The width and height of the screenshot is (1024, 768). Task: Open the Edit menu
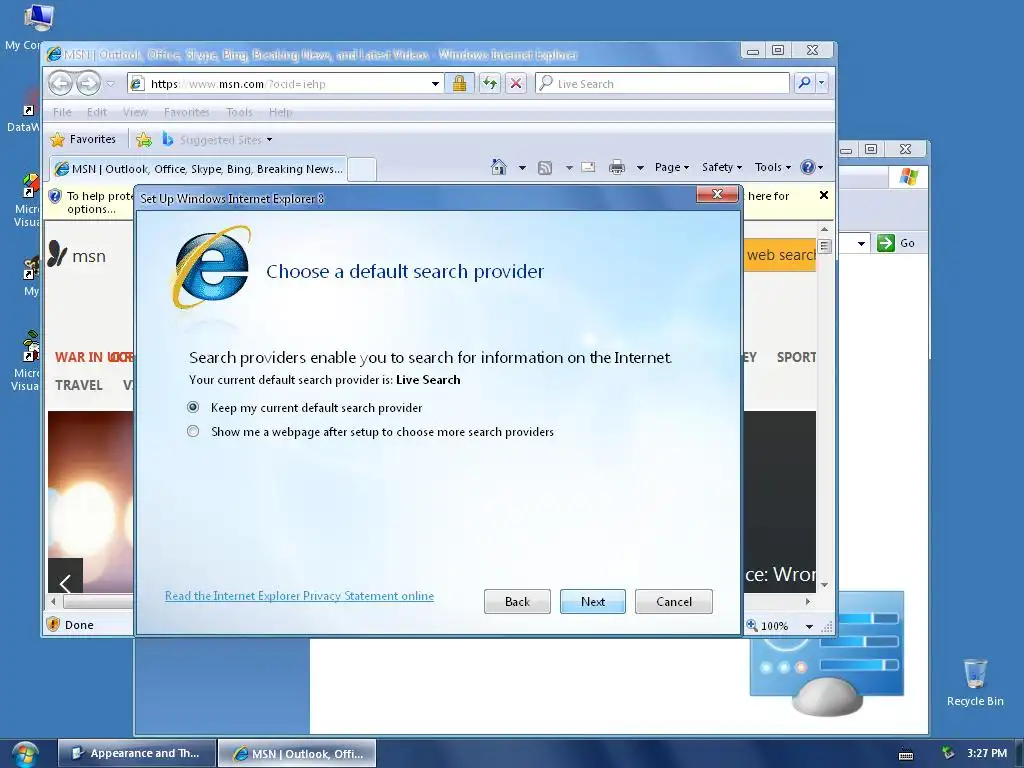pos(97,112)
